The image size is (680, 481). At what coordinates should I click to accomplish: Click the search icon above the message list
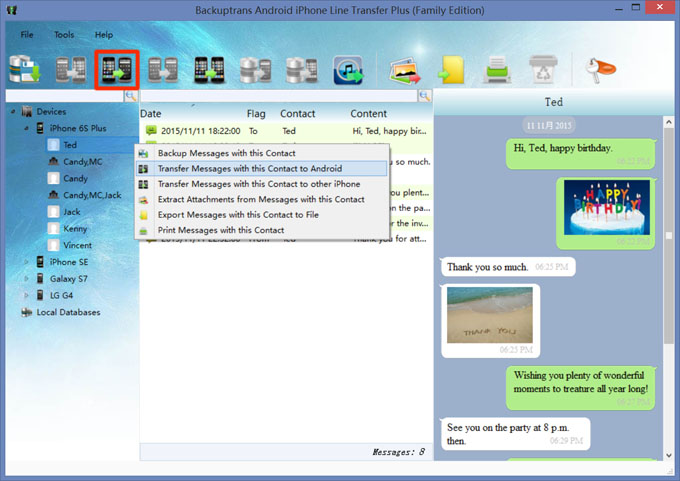[x=425, y=96]
